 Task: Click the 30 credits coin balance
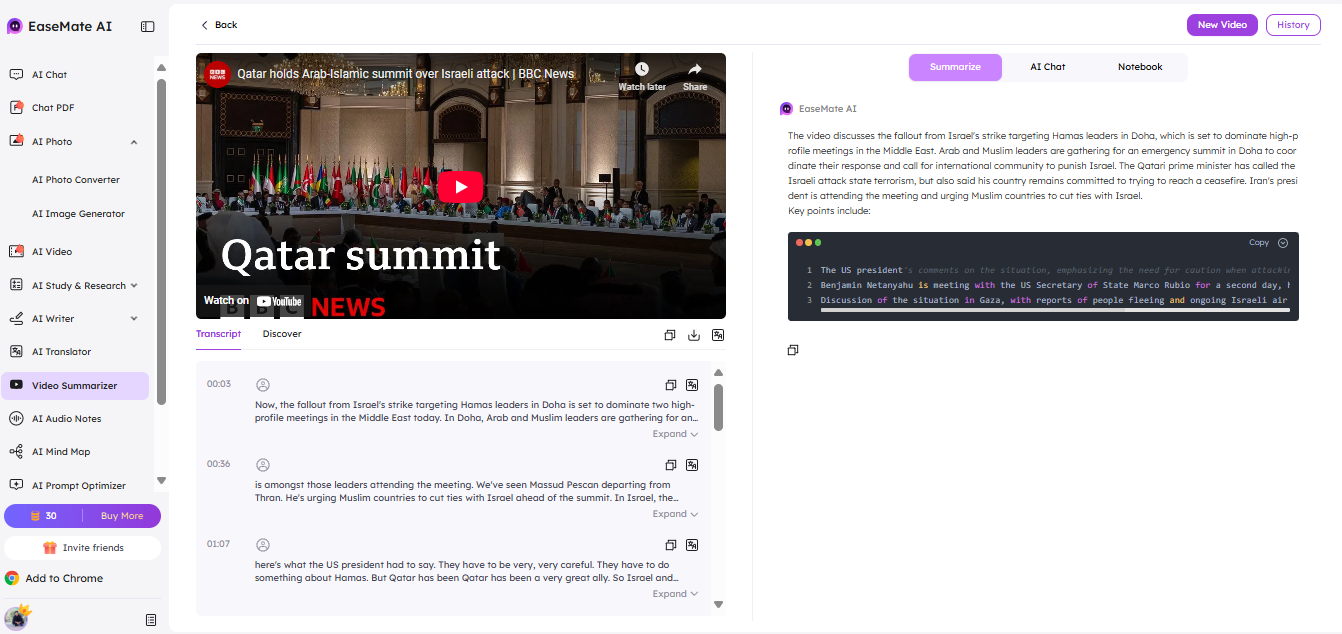point(43,516)
